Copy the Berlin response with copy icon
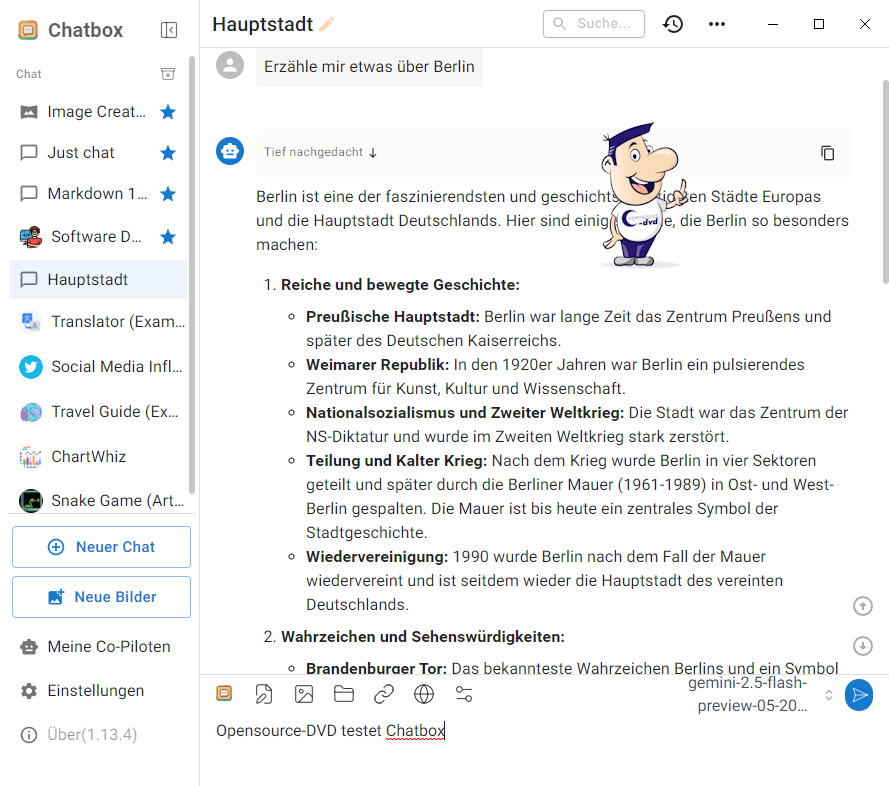 [827, 153]
